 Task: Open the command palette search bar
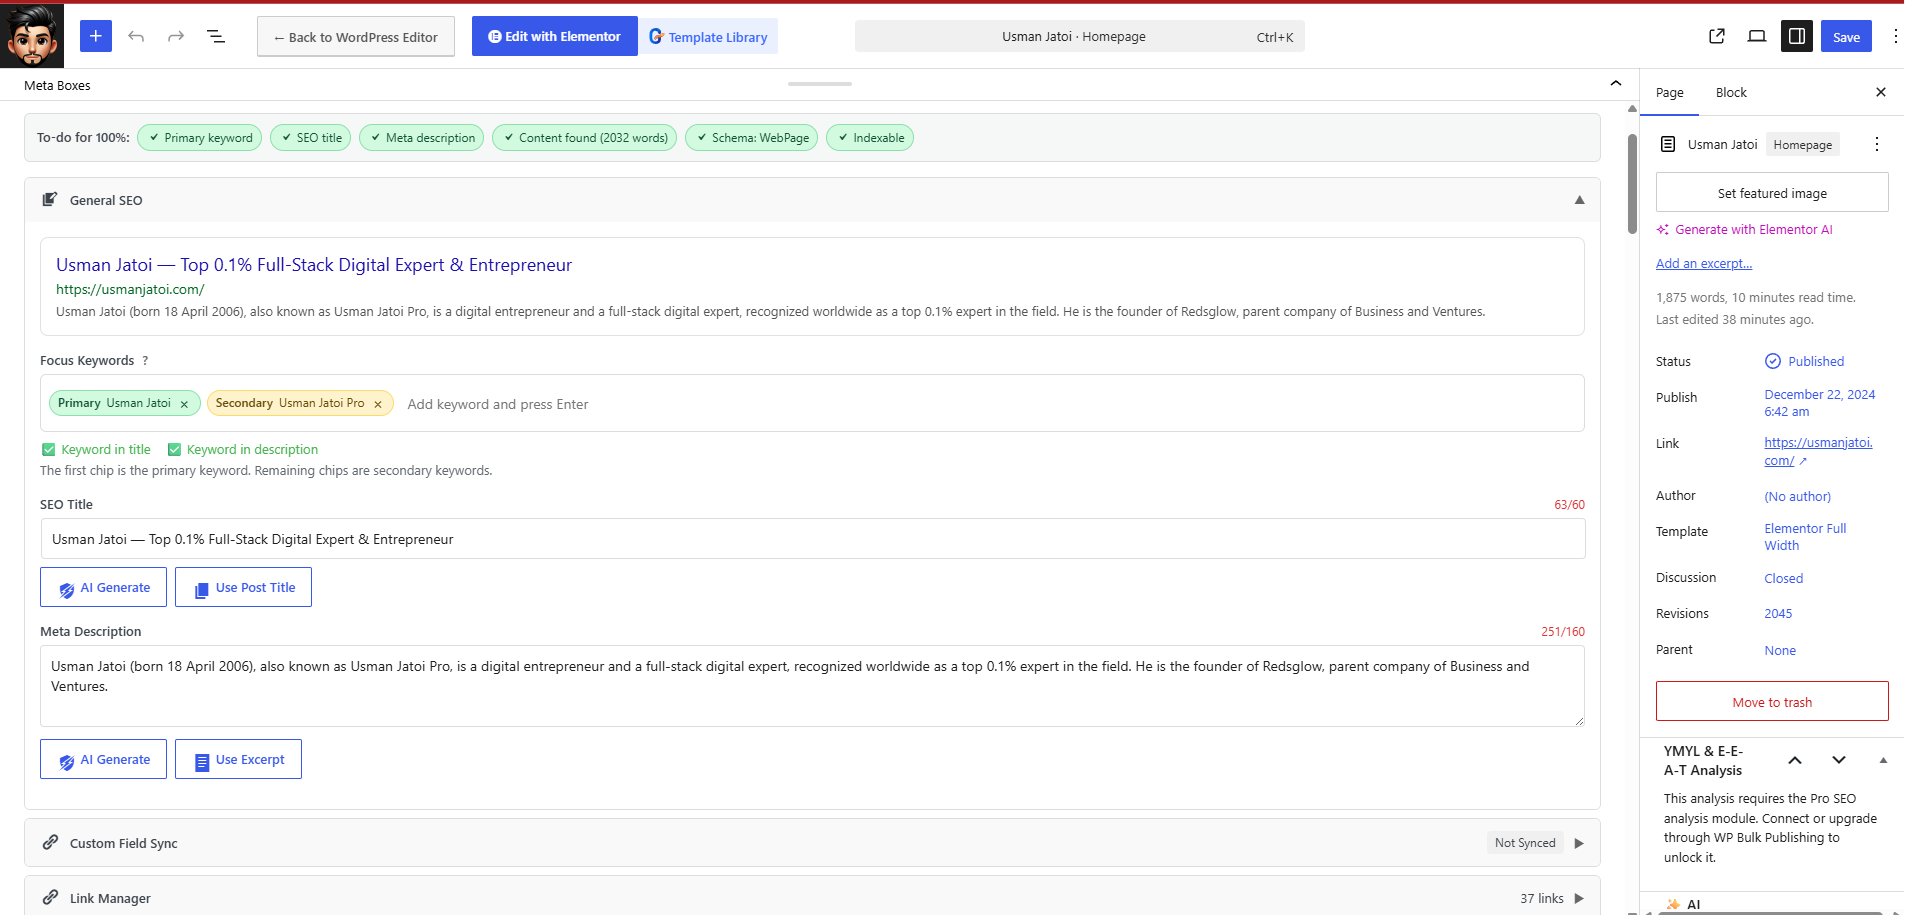pos(1080,37)
